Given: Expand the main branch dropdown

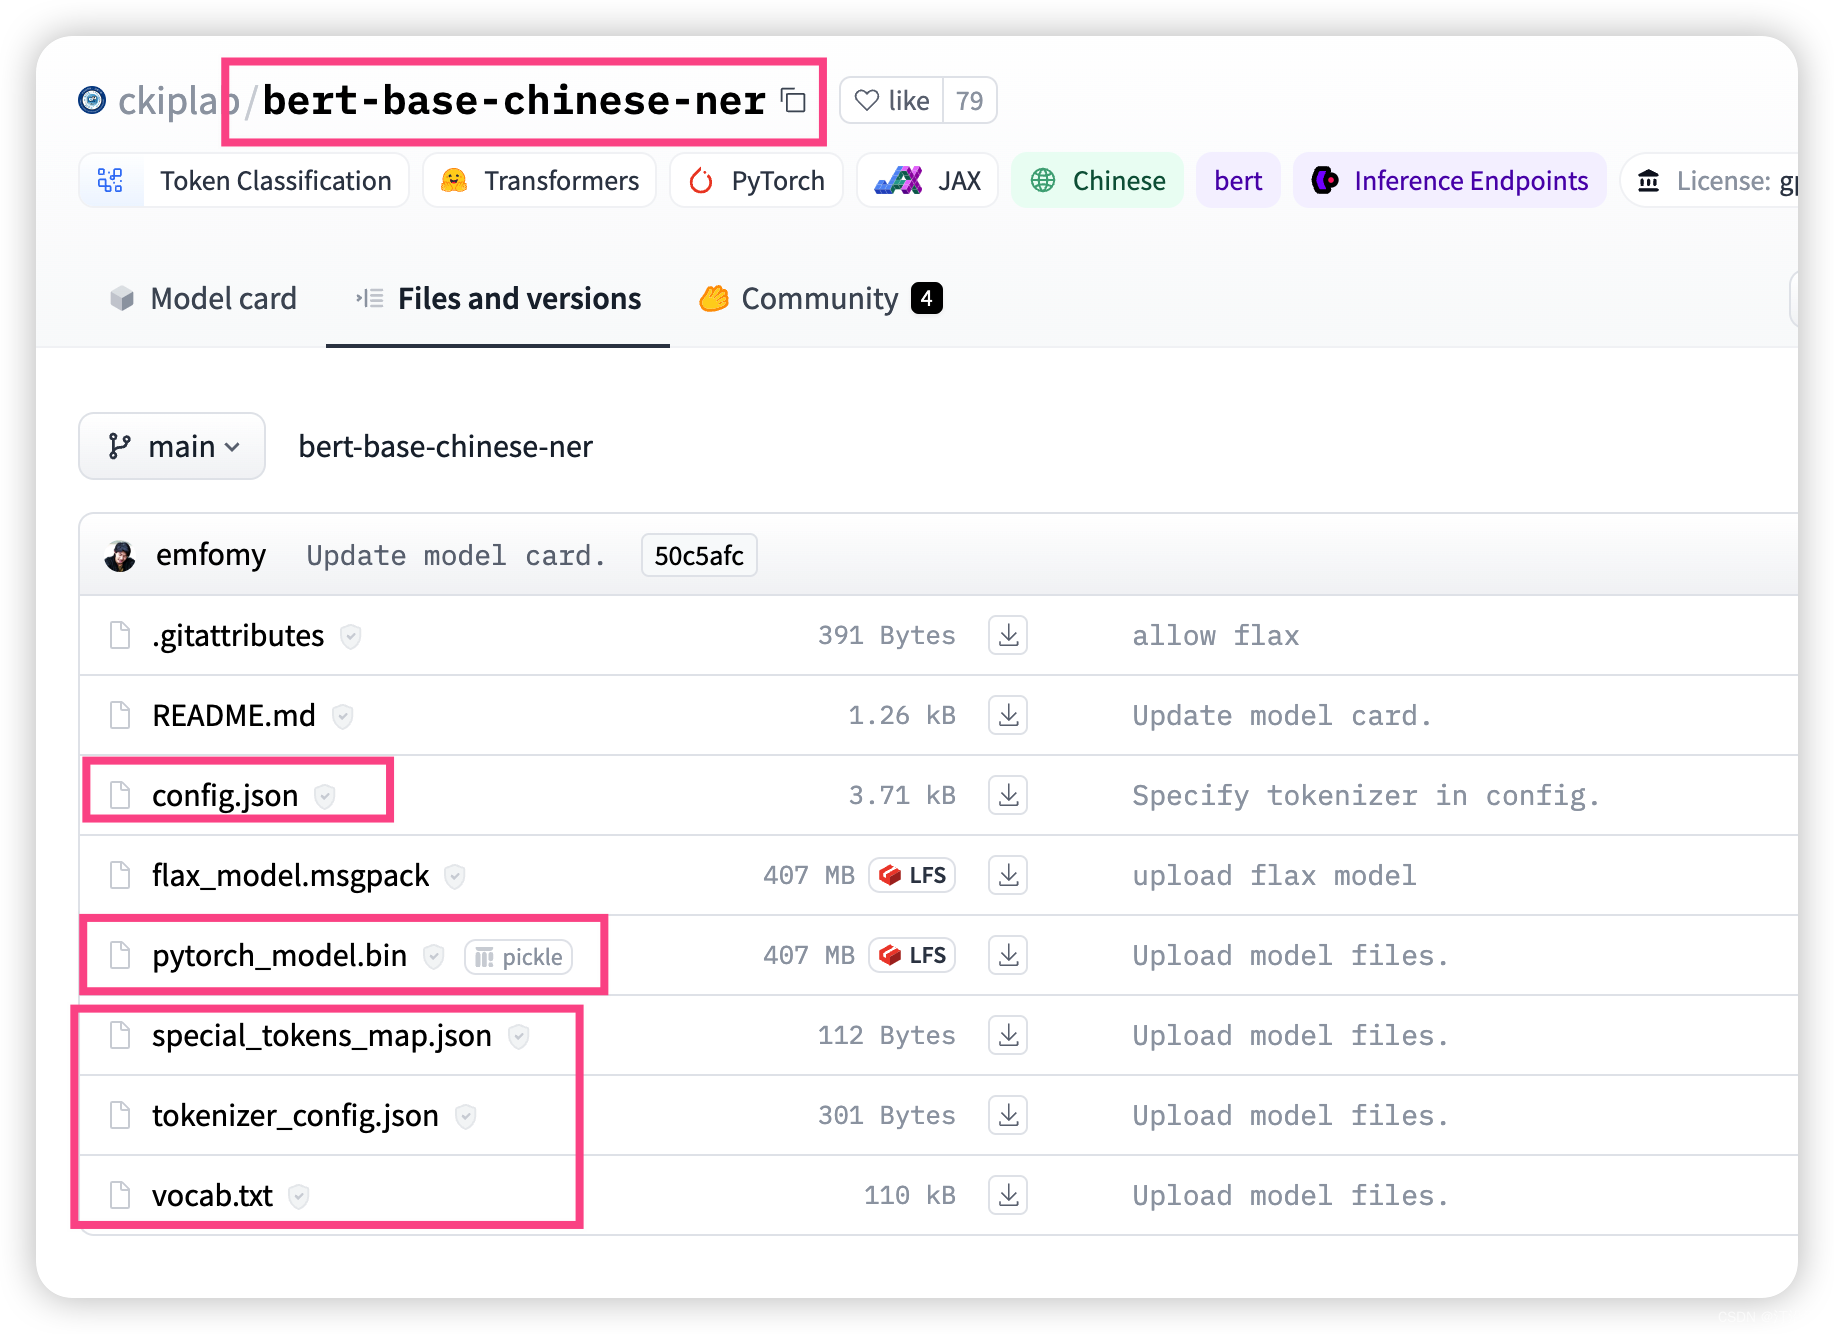Looking at the screenshot, I should pos(172,446).
